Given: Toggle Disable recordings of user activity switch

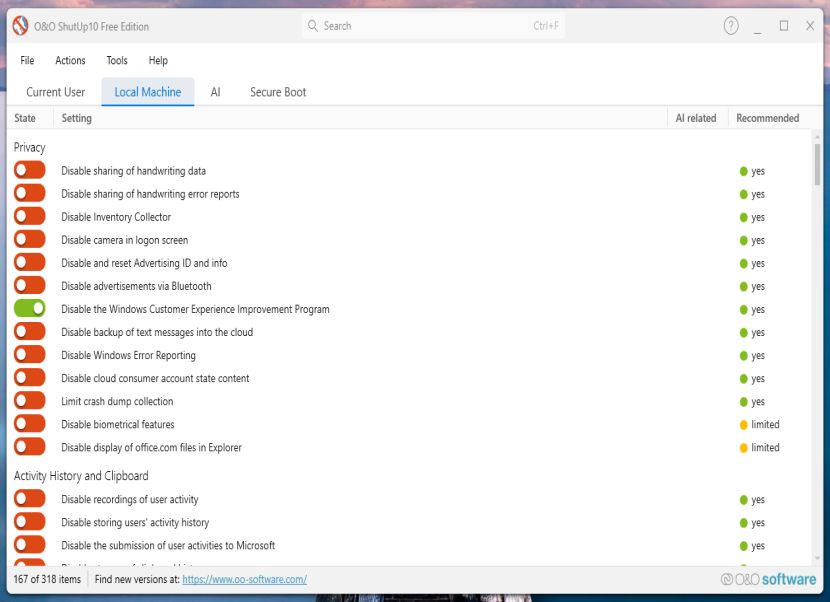Looking at the screenshot, I should [30, 498].
